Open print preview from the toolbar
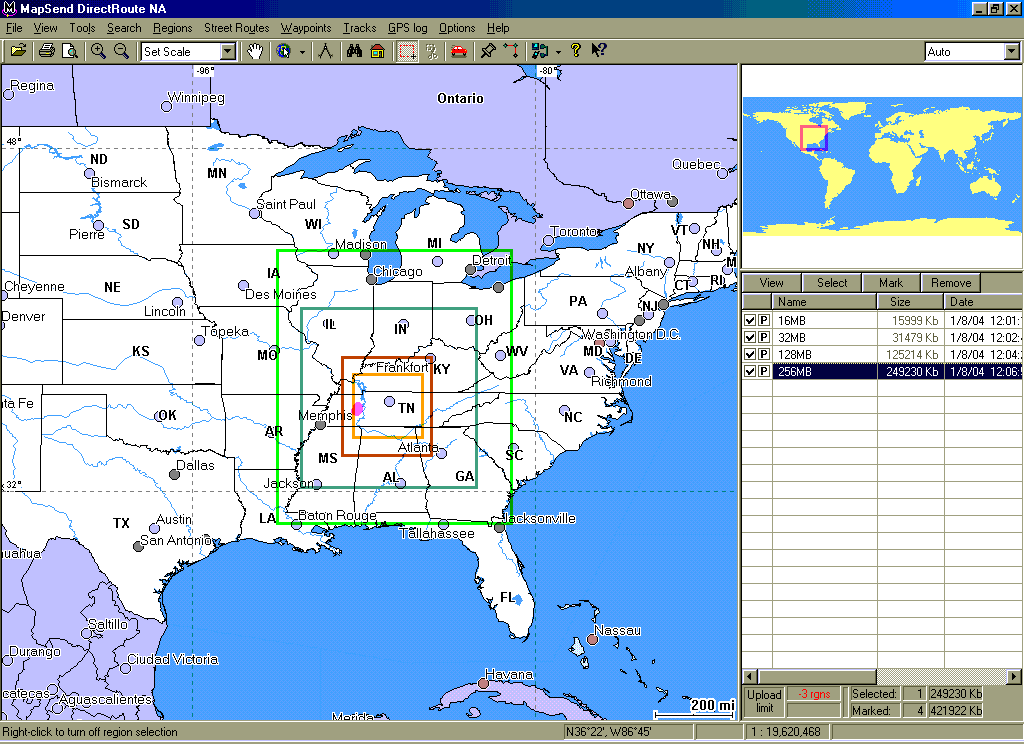The image size is (1024, 744). (69, 51)
